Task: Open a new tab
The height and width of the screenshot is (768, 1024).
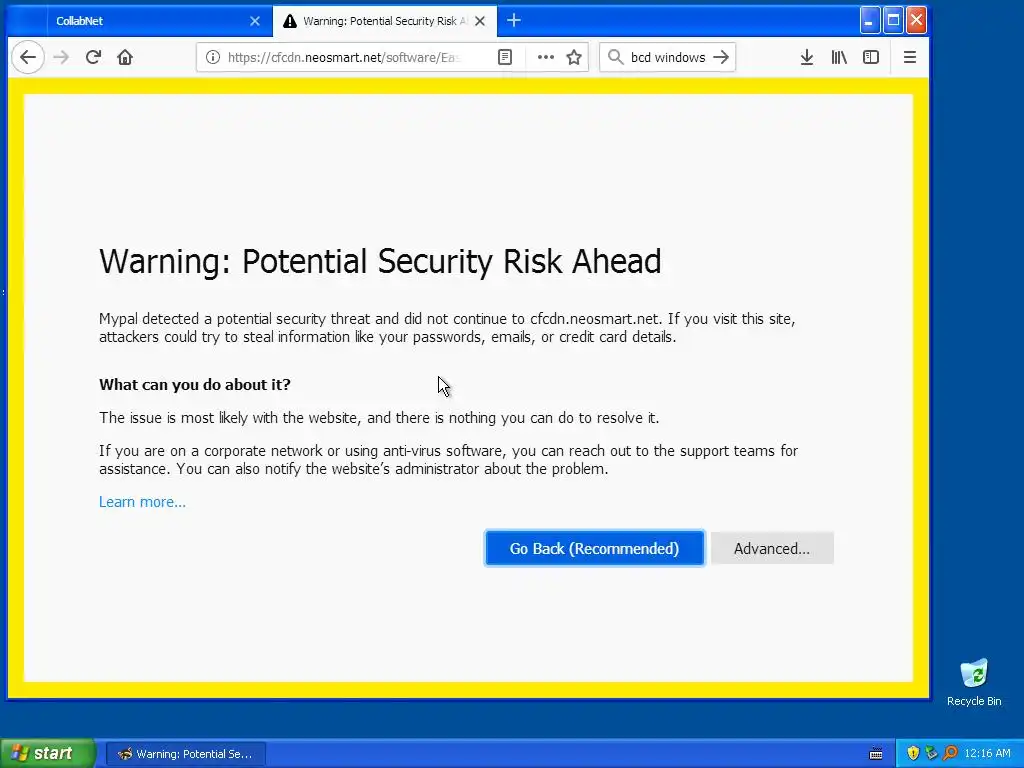Action: [514, 21]
